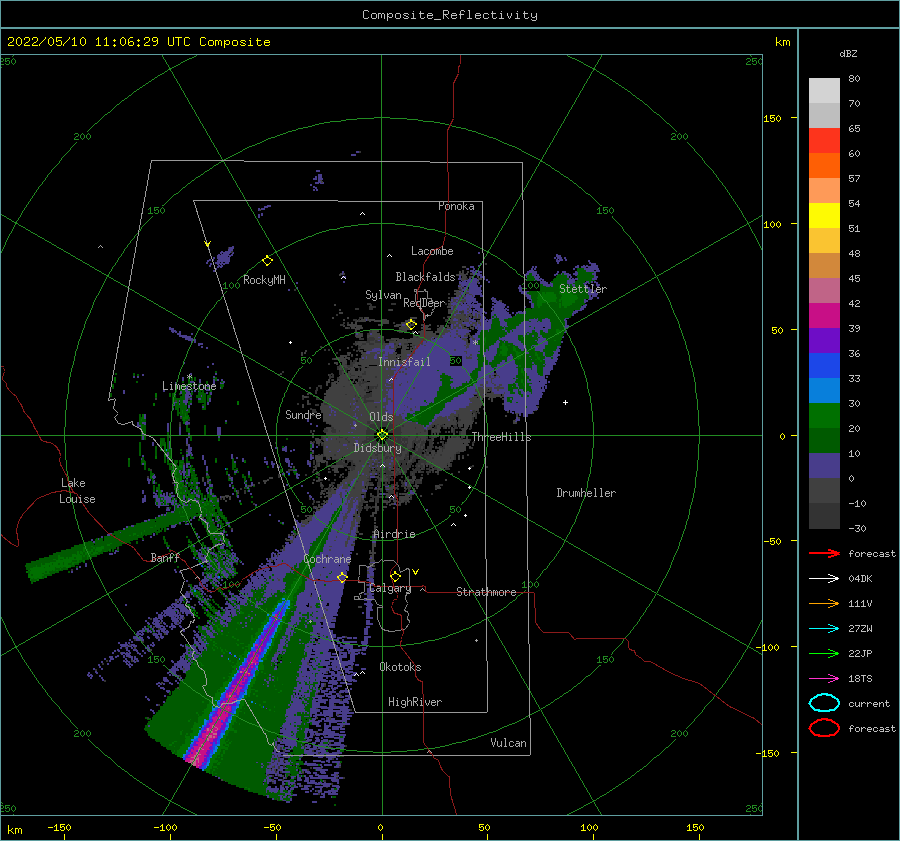The image size is (900, 841).
Task: Select the Drumheller label
Action: (586, 493)
